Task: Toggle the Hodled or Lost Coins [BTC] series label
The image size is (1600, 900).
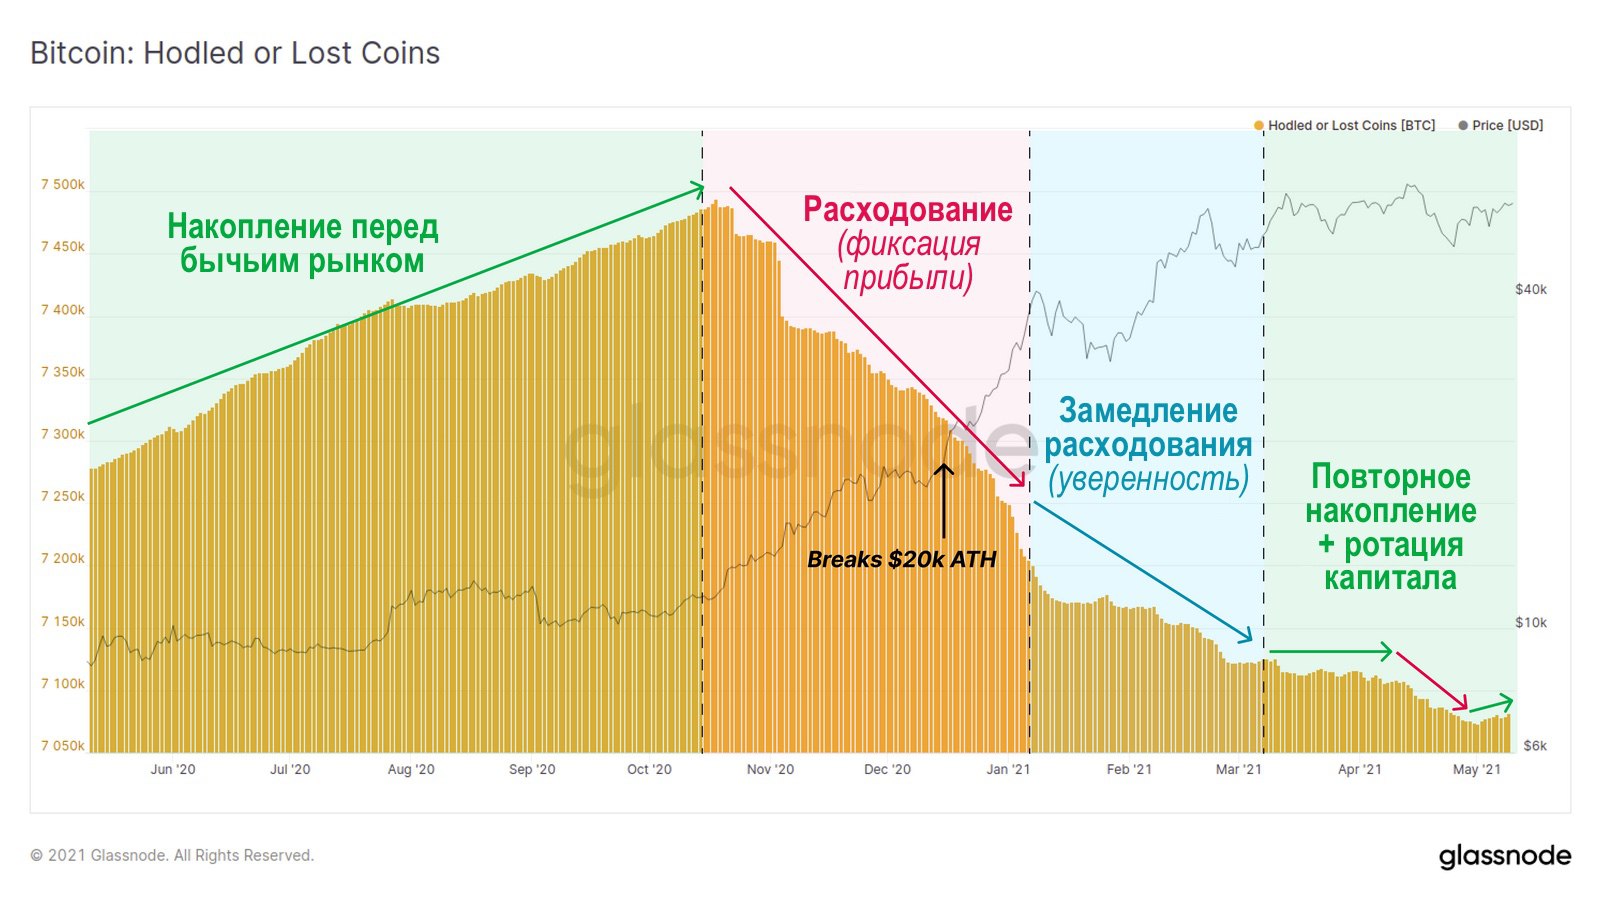Action: pyautogui.click(x=1351, y=126)
